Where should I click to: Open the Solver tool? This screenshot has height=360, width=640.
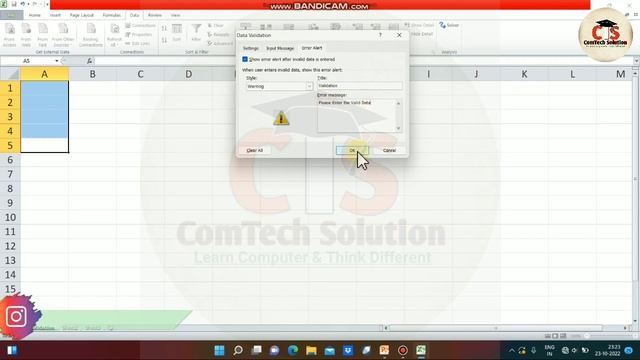(449, 25)
